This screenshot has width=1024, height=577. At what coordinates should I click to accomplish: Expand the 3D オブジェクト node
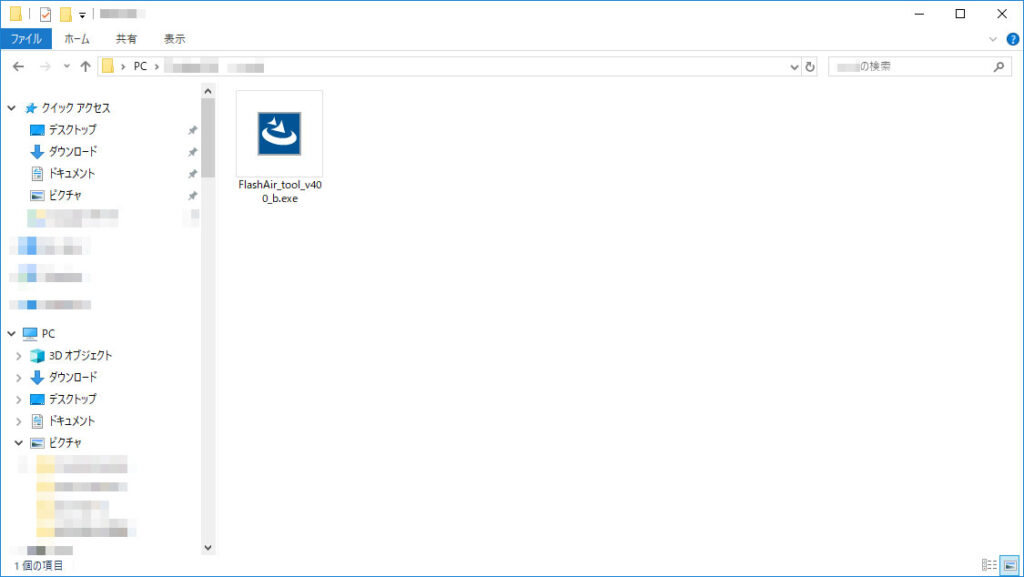[x=19, y=356]
